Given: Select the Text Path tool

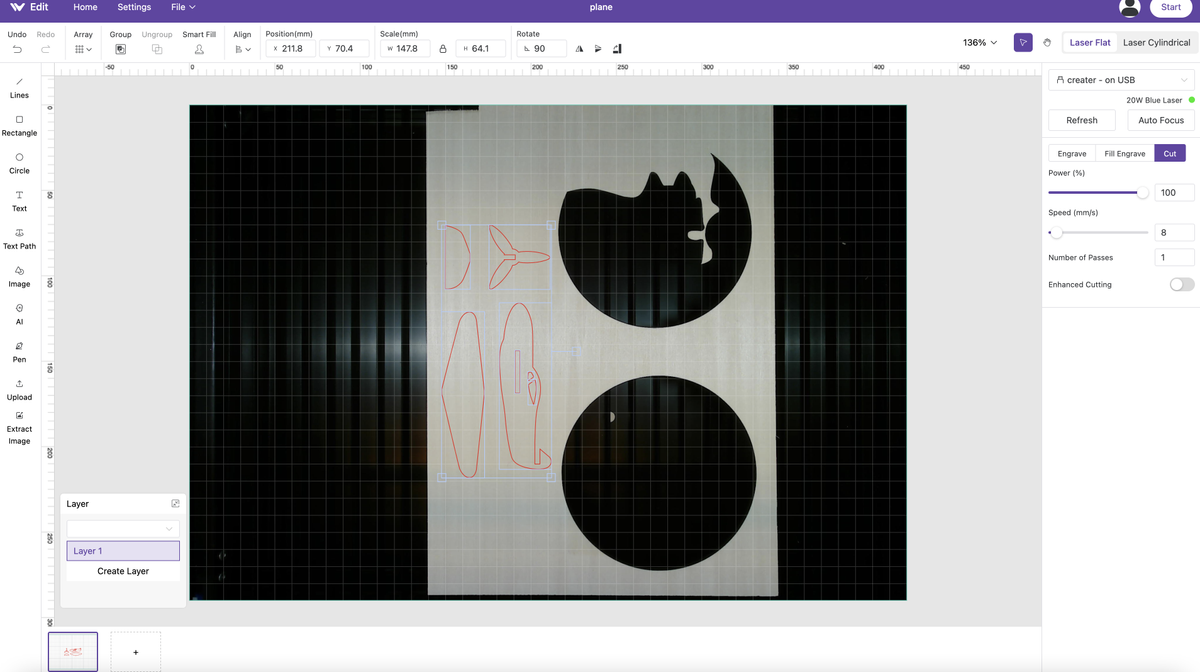Looking at the screenshot, I should pyautogui.click(x=19, y=238).
